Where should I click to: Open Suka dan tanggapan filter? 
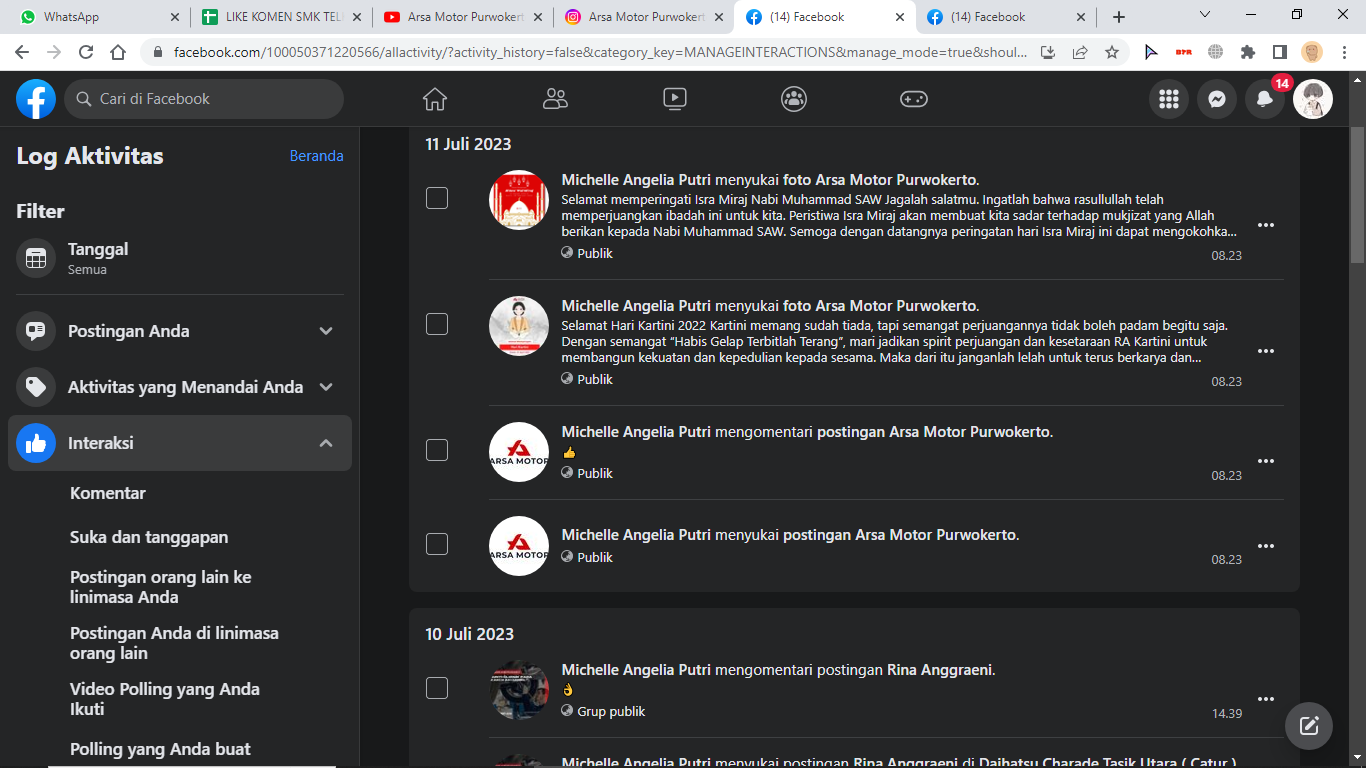tap(149, 537)
